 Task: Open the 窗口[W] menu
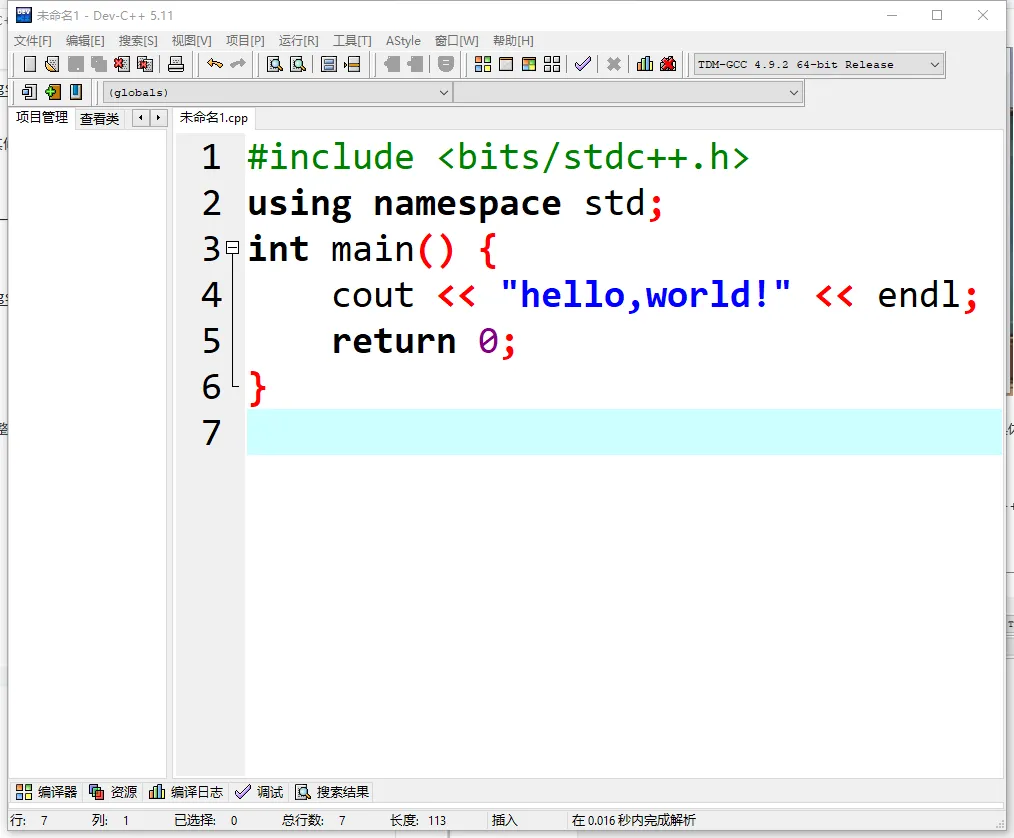click(457, 41)
